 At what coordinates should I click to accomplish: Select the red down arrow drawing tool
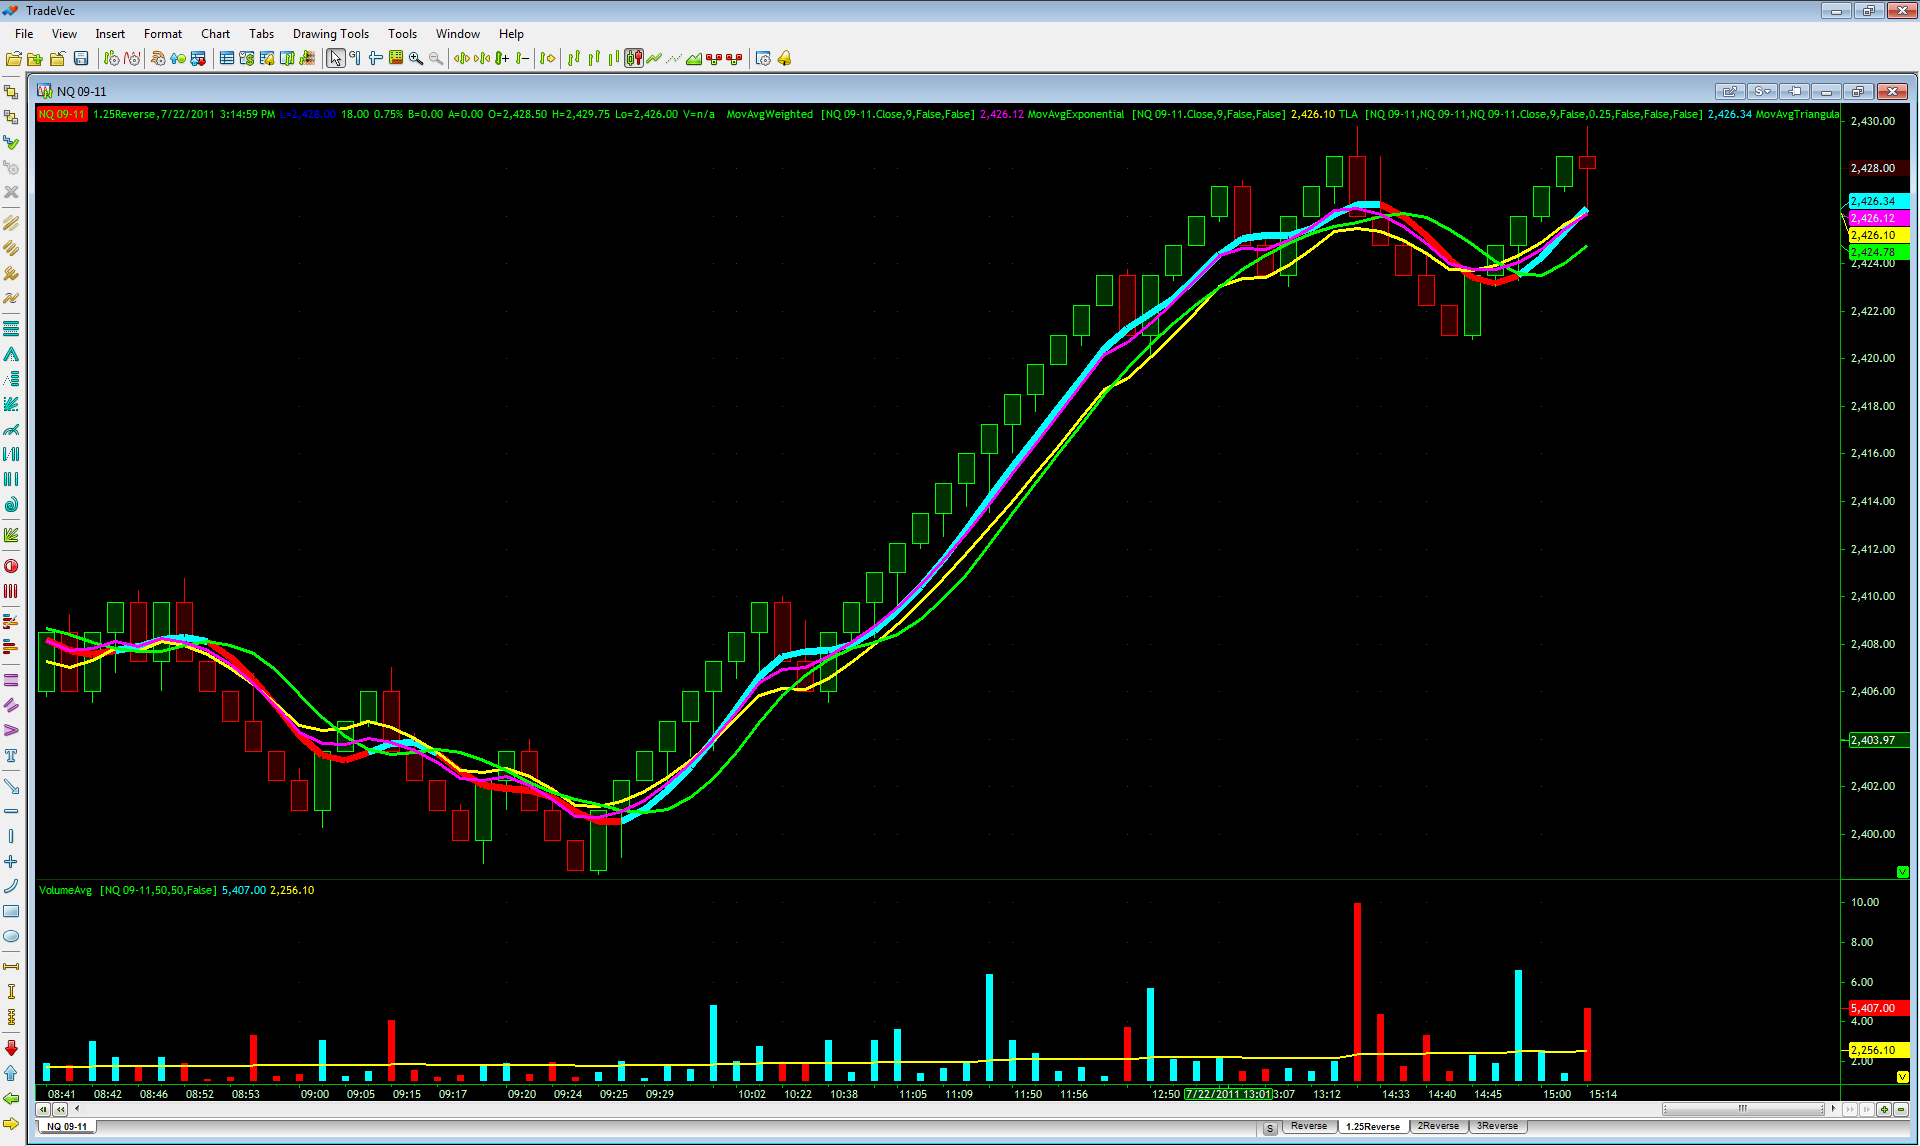pyautogui.click(x=11, y=1047)
